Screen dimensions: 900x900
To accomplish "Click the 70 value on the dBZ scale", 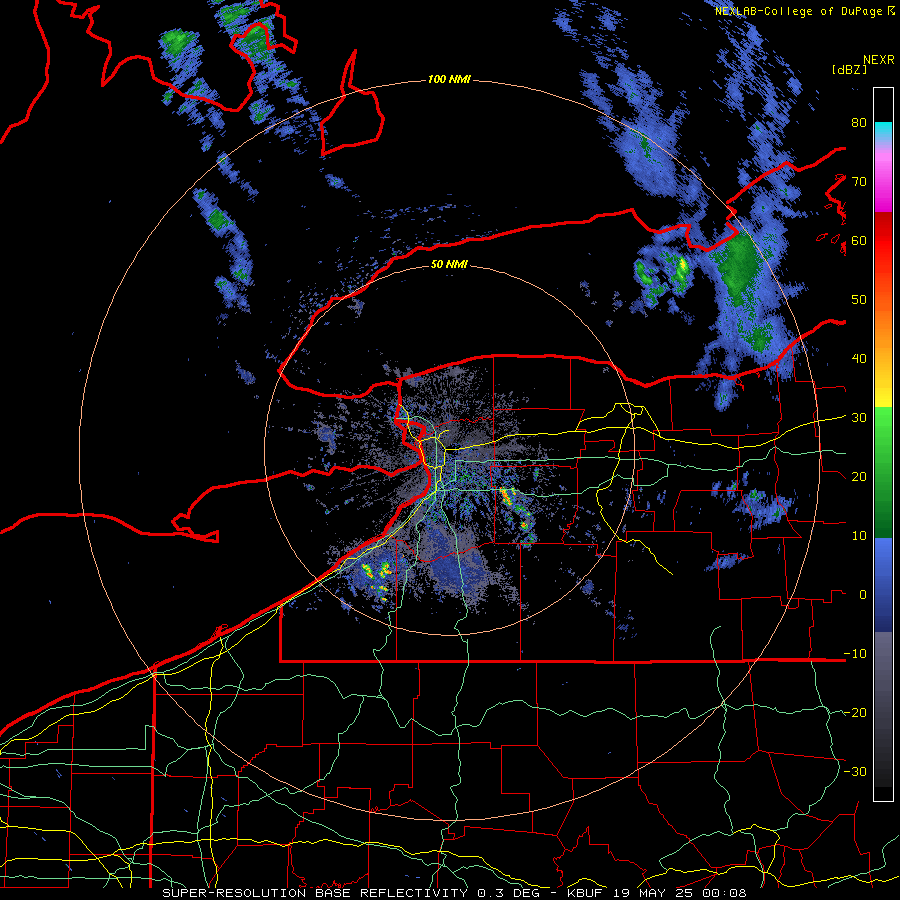I will pyautogui.click(x=859, y=182).
